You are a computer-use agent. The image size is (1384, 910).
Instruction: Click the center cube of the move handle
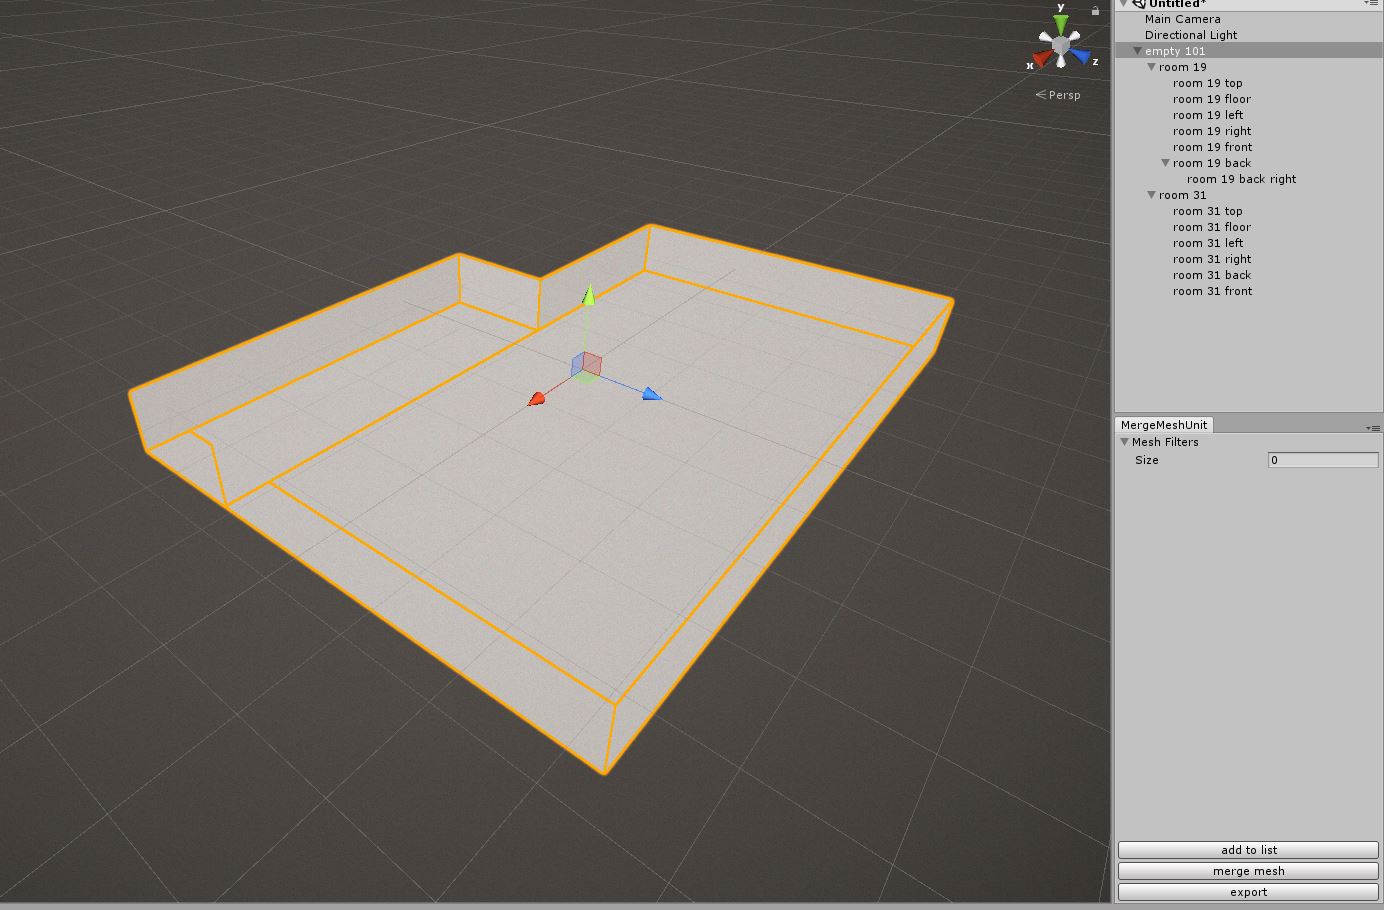[587, 365]
